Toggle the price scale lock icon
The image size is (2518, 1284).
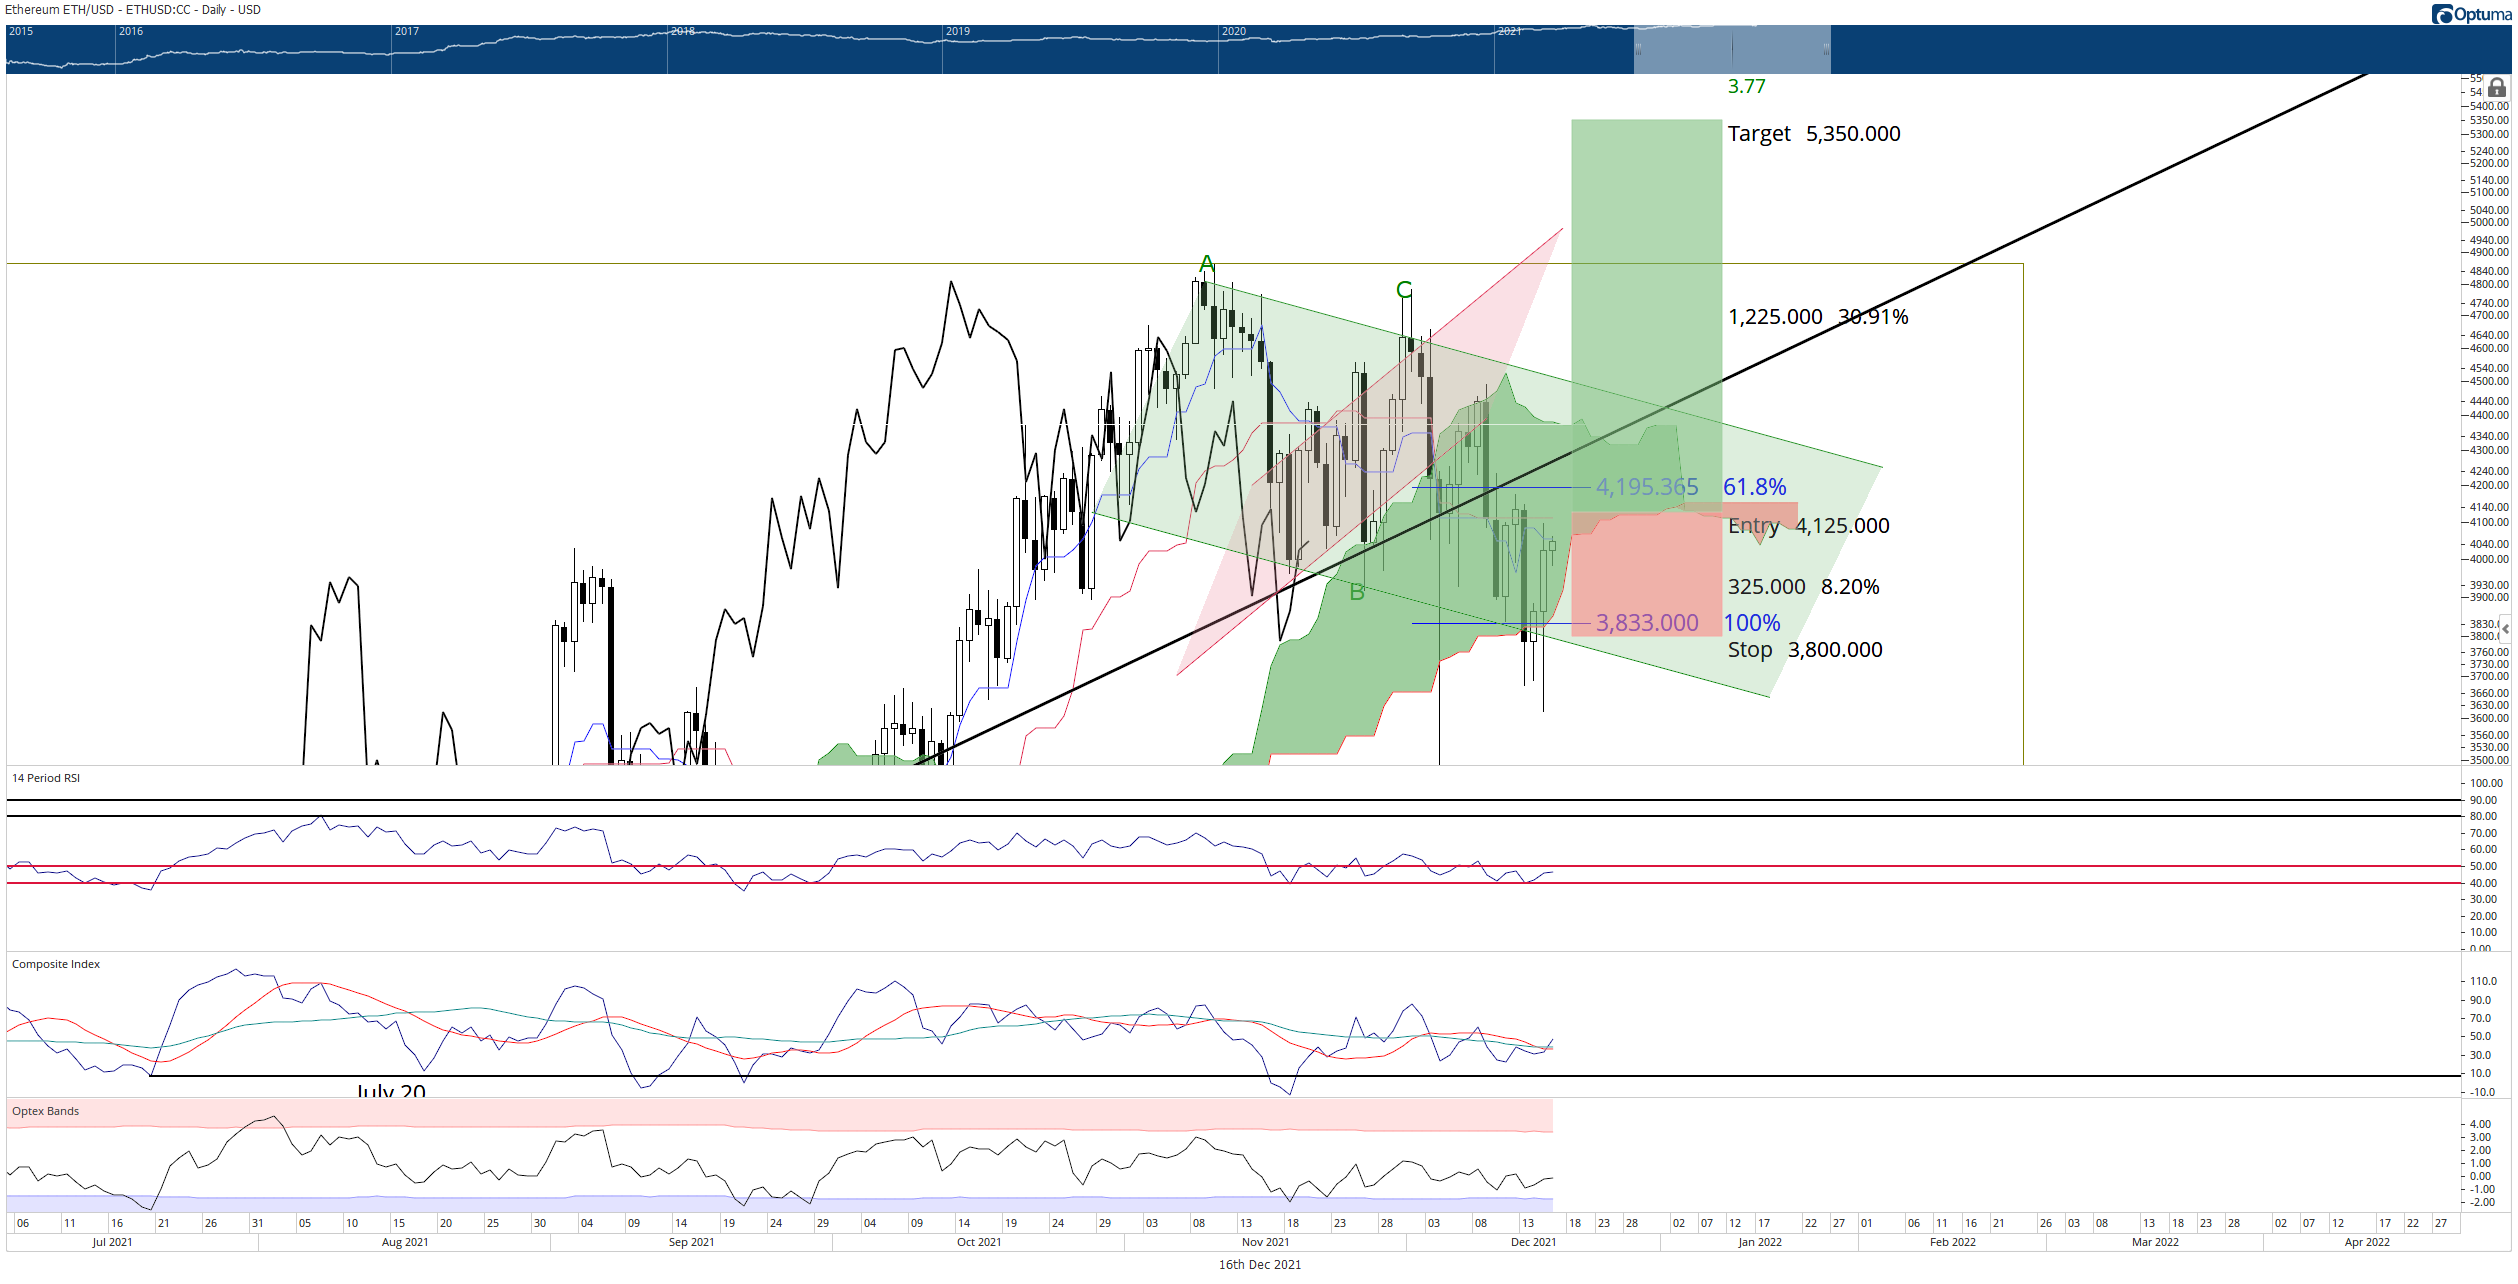coord(2496,88)
